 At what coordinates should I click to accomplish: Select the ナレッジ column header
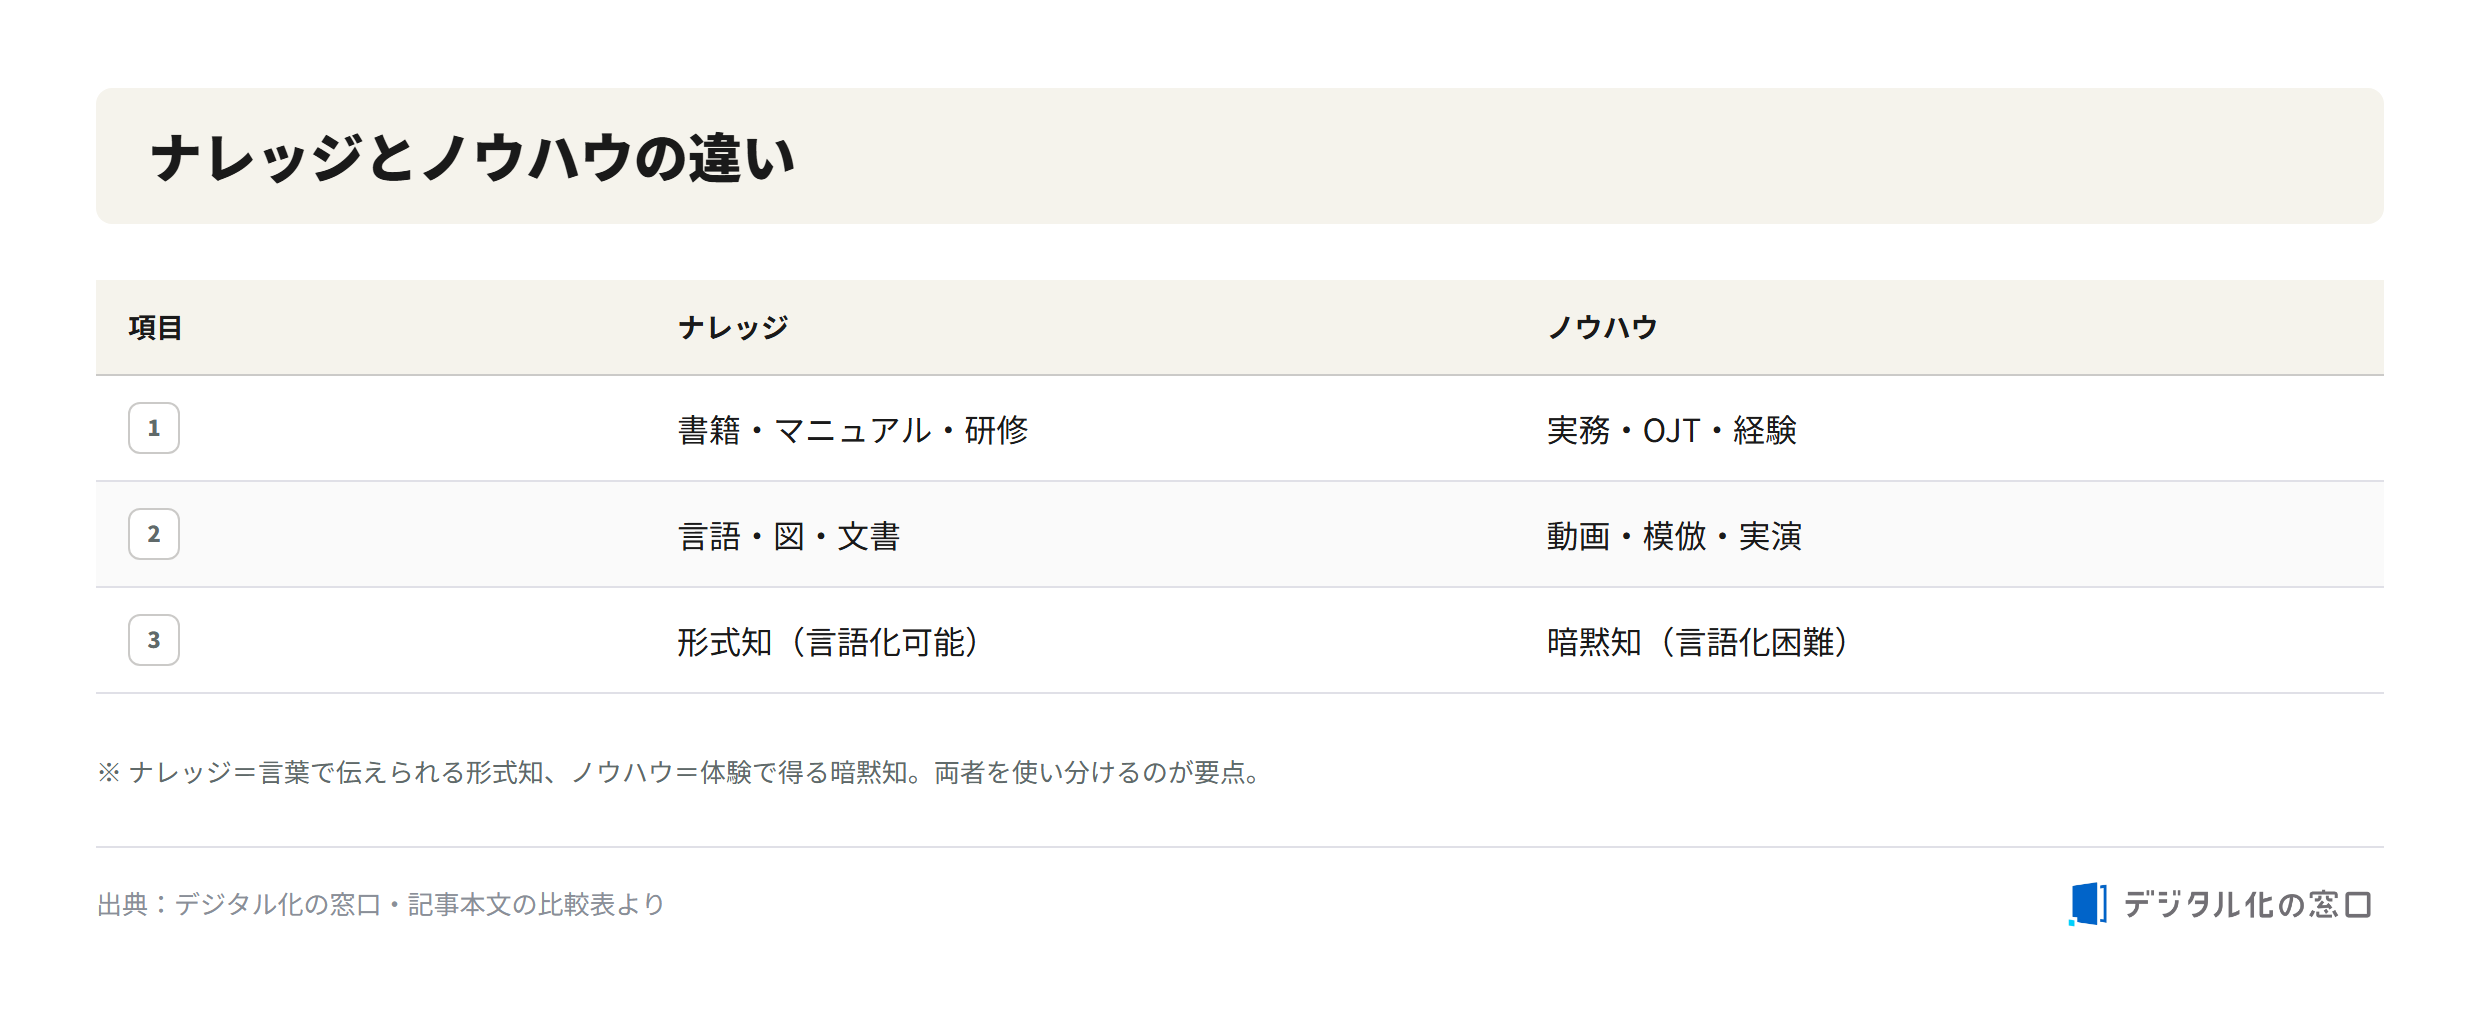pyautogui.click(x=733, y=328)
